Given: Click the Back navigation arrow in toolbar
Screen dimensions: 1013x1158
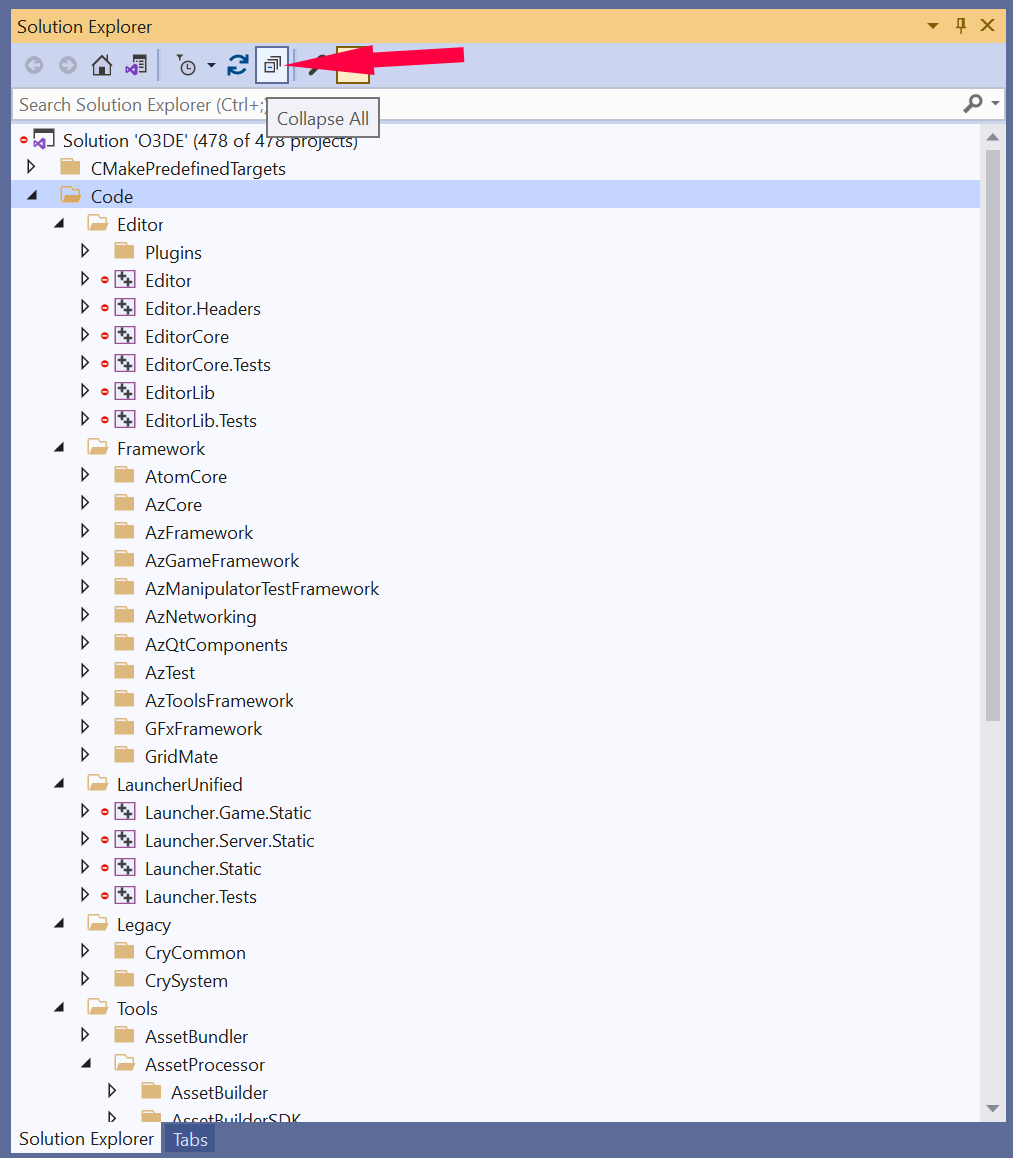Looking at the screenshot, I should point(34,66).
